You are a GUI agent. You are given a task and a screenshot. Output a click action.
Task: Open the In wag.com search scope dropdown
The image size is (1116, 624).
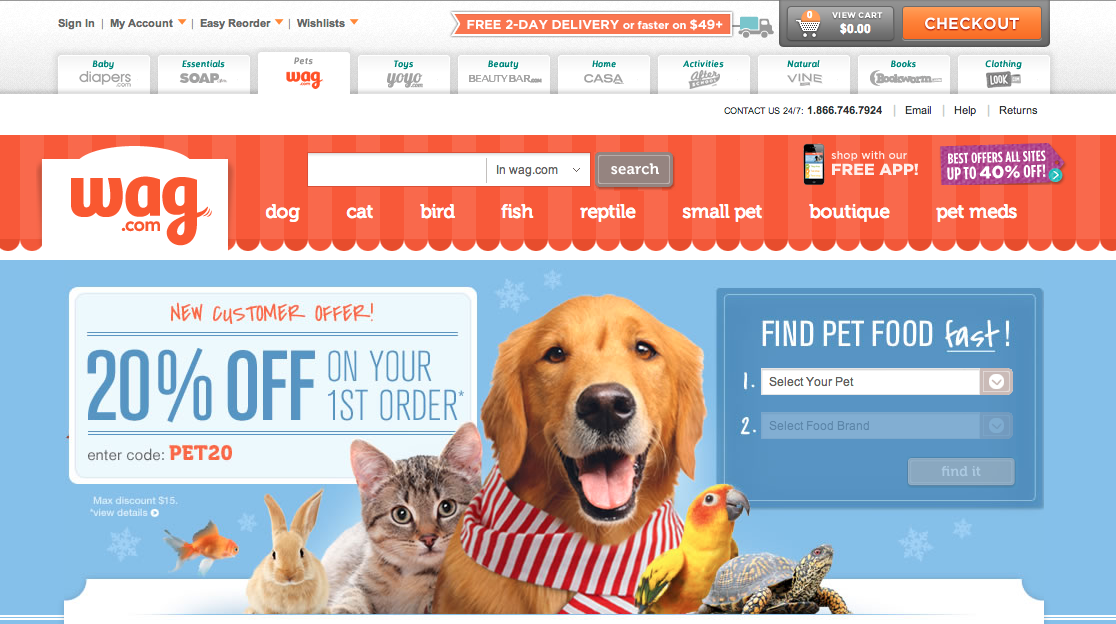(x=538, y=170)
